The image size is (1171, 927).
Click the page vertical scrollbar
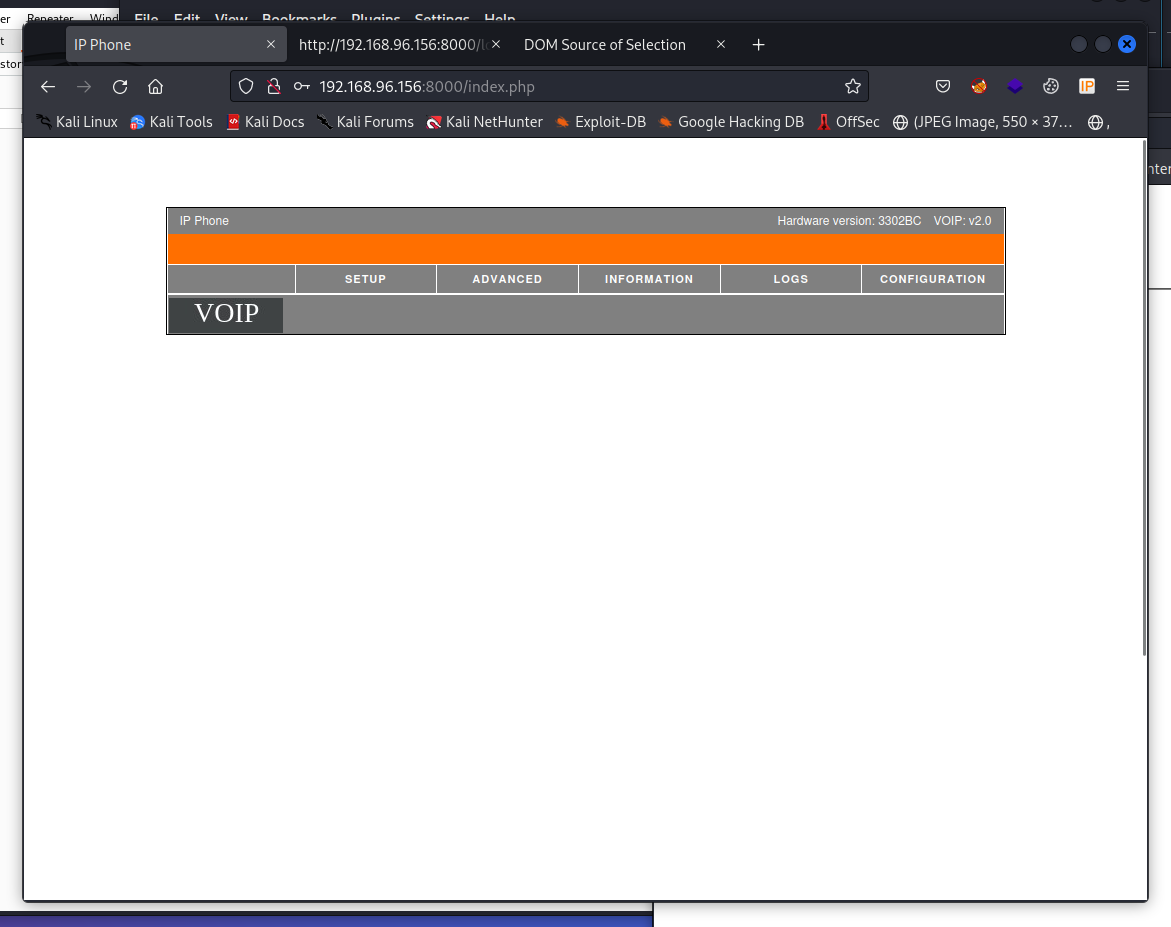pos(1144,397)
